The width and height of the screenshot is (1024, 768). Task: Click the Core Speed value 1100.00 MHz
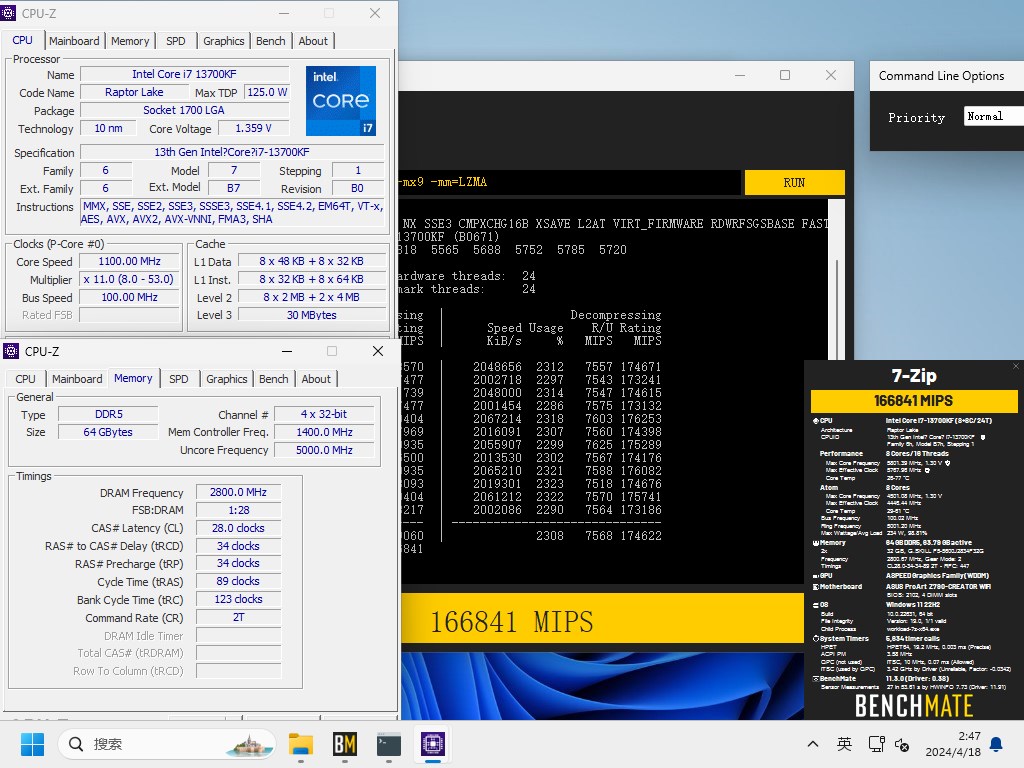129,261
